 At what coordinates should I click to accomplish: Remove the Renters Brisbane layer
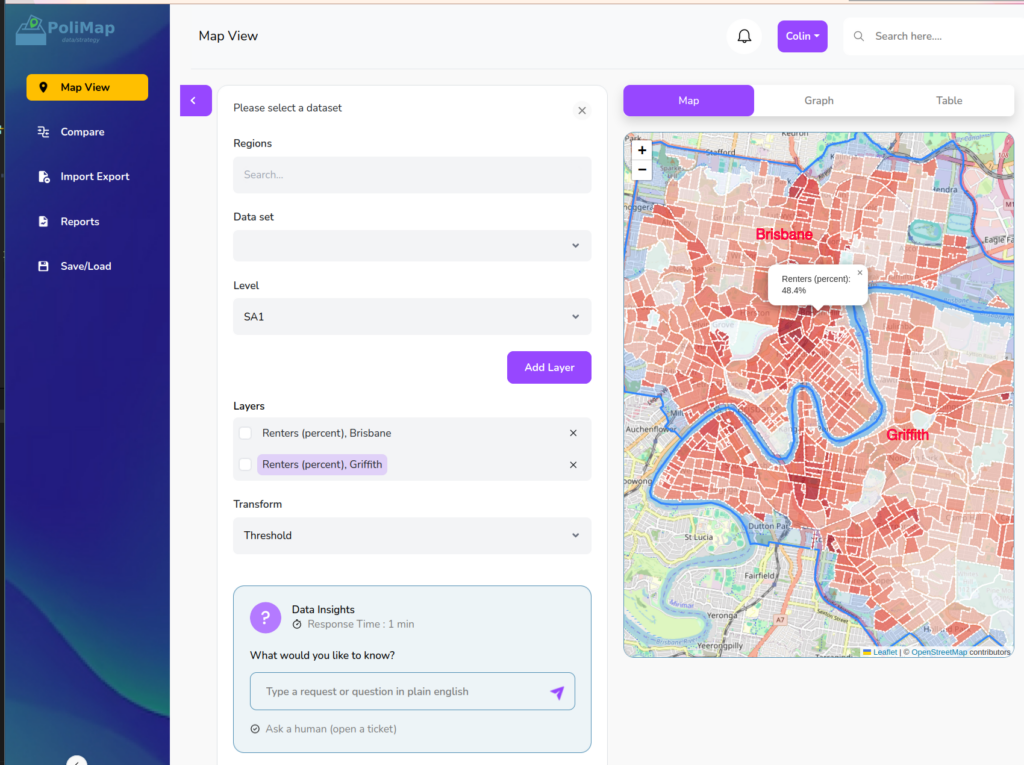(x=573, y=433)
